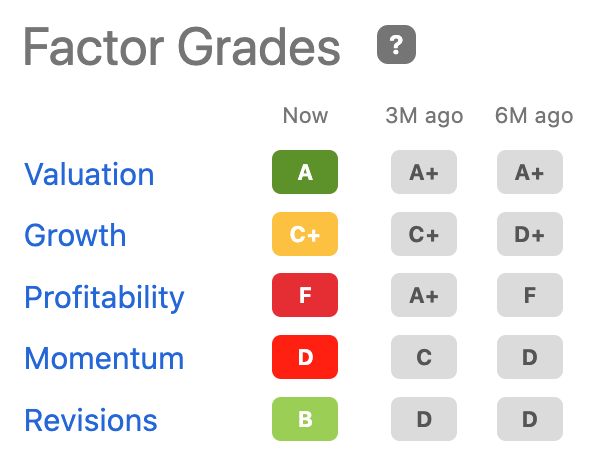Screen dimensions: 594x460
Task: Click the green Valuation A grade badge
Action: pyautogui.click(x=305, y=172)
